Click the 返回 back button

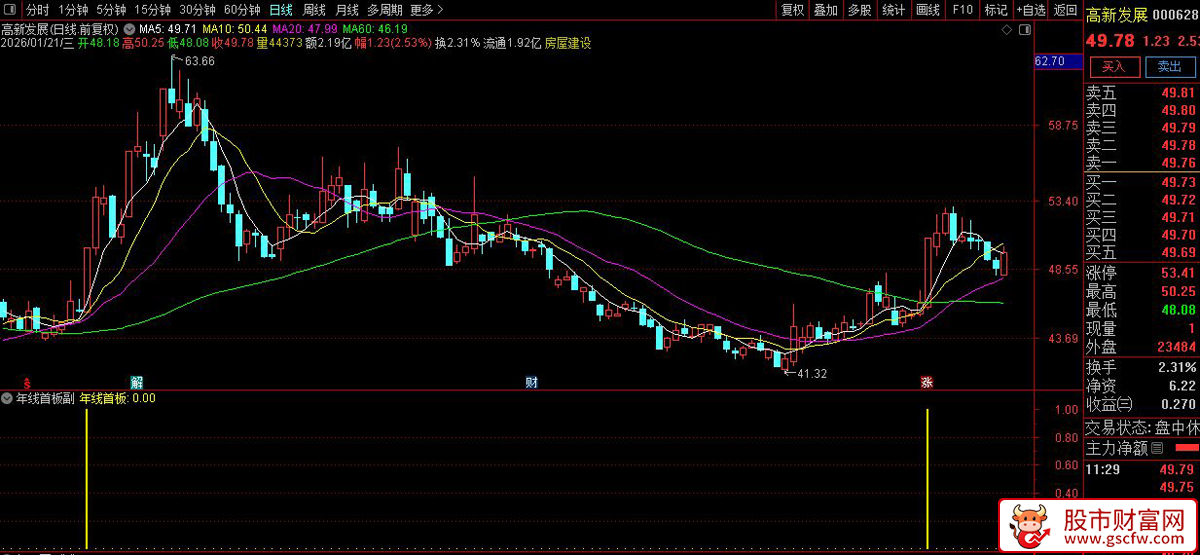[x=1065, y=10]
